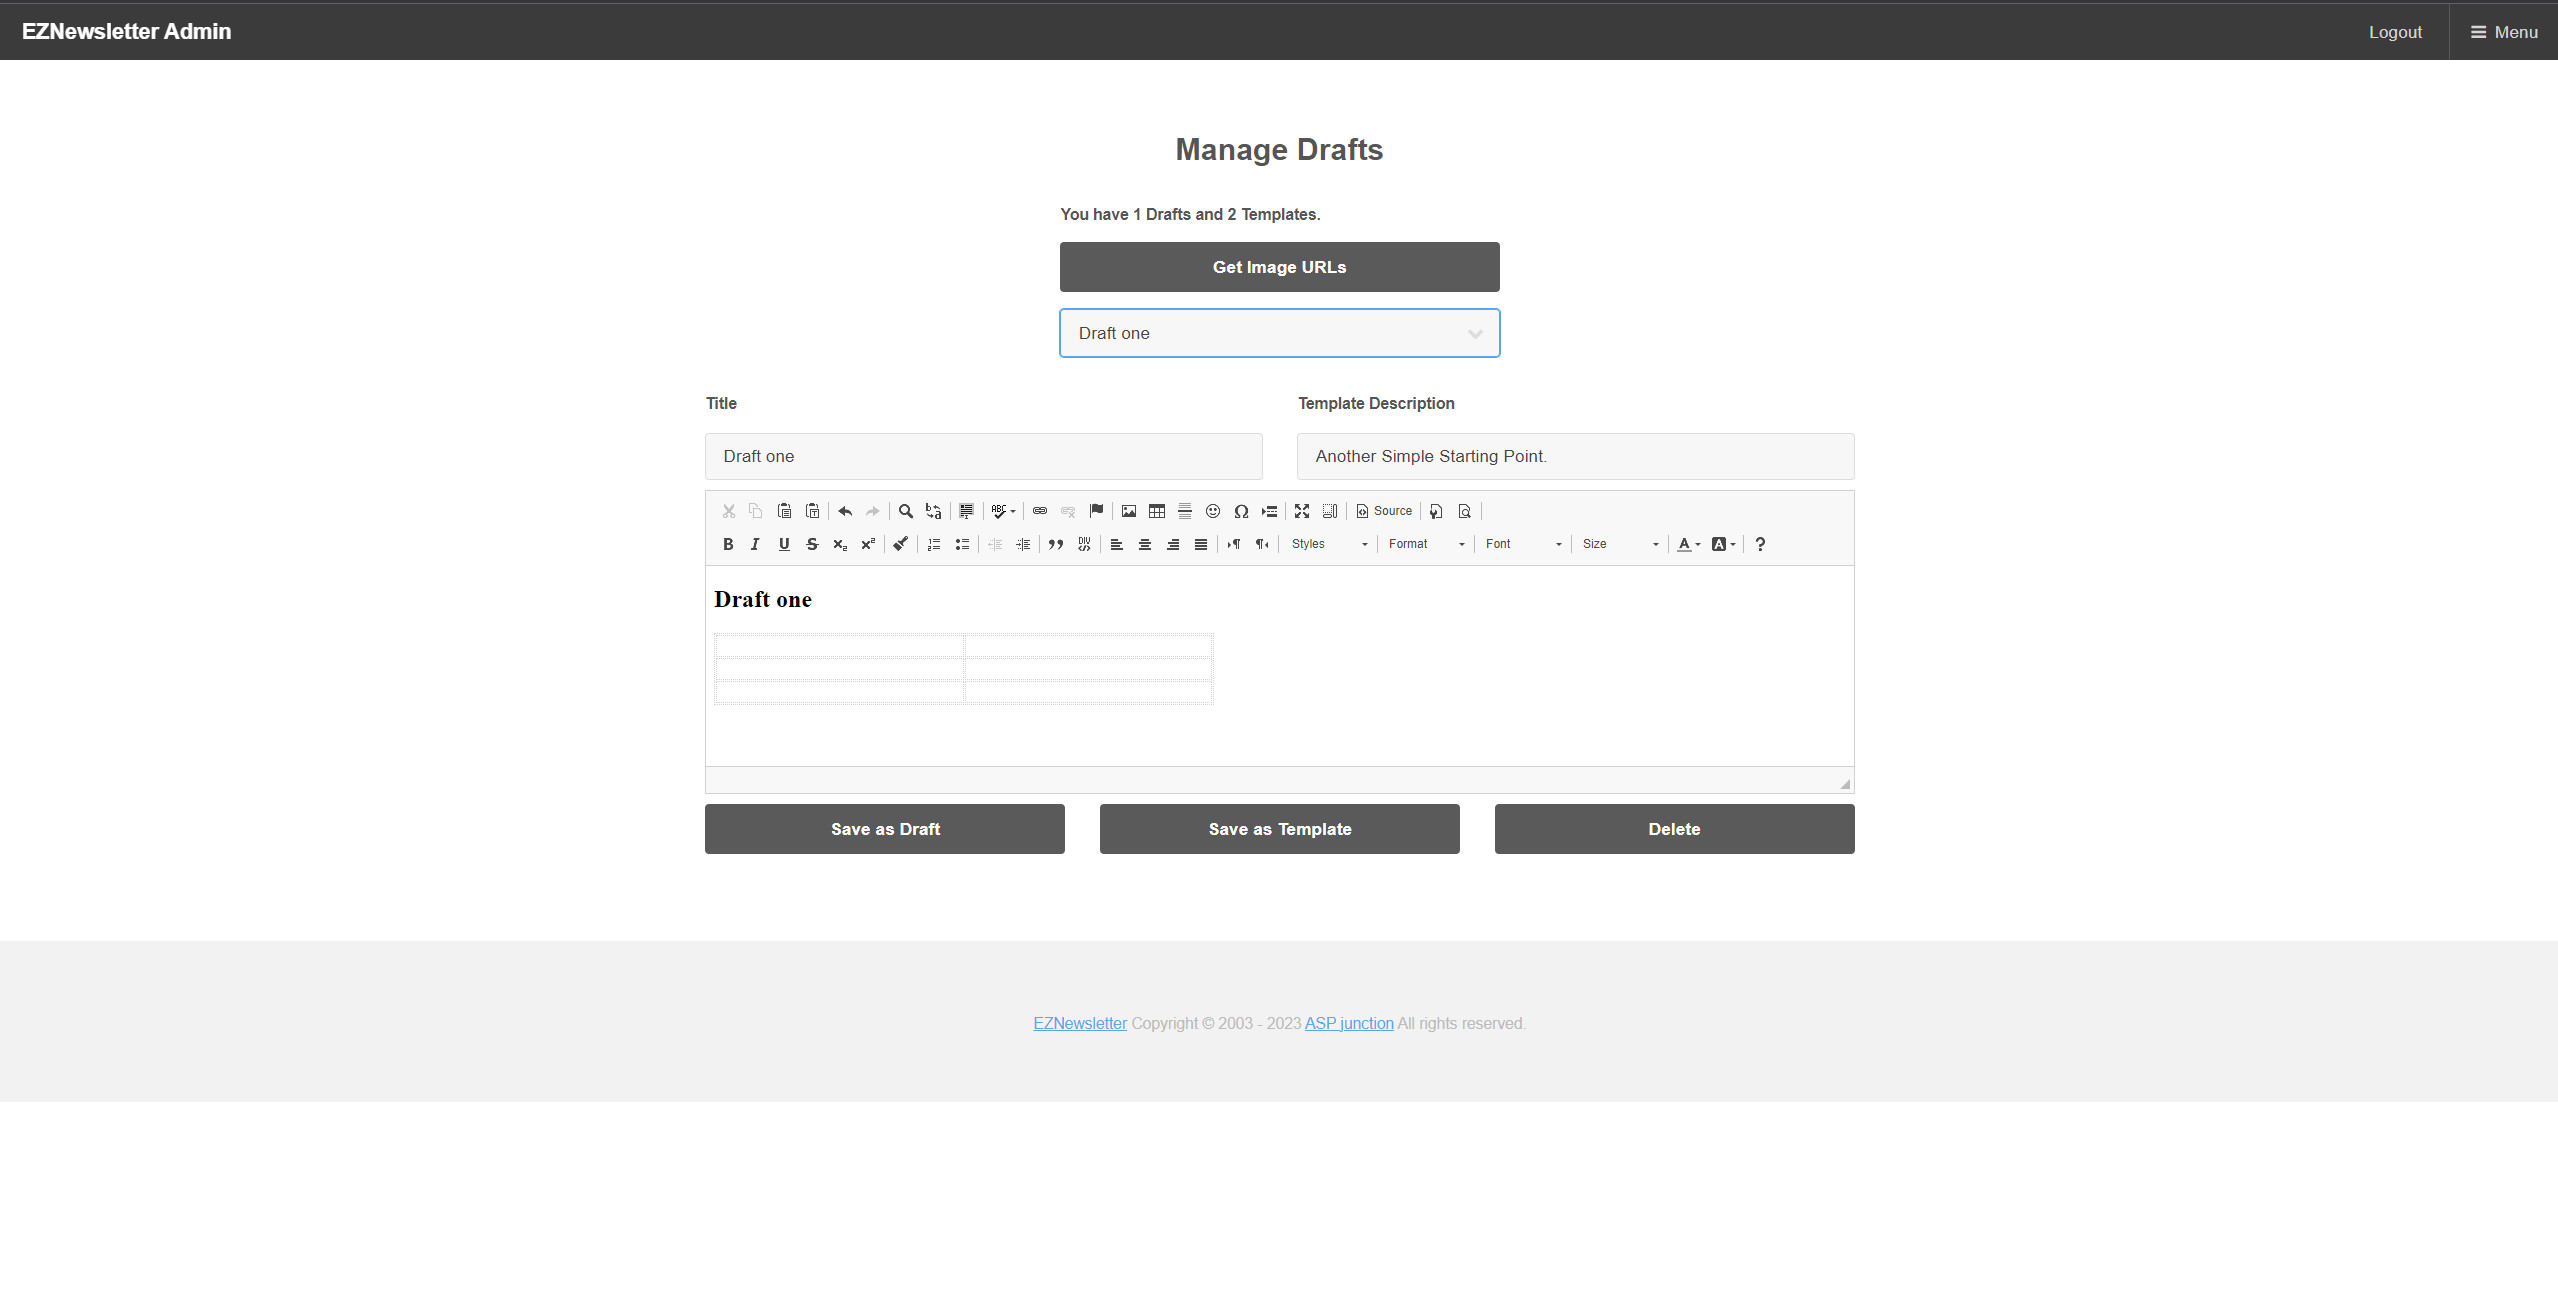Insert special character omega icon

tap(1240, 511)
